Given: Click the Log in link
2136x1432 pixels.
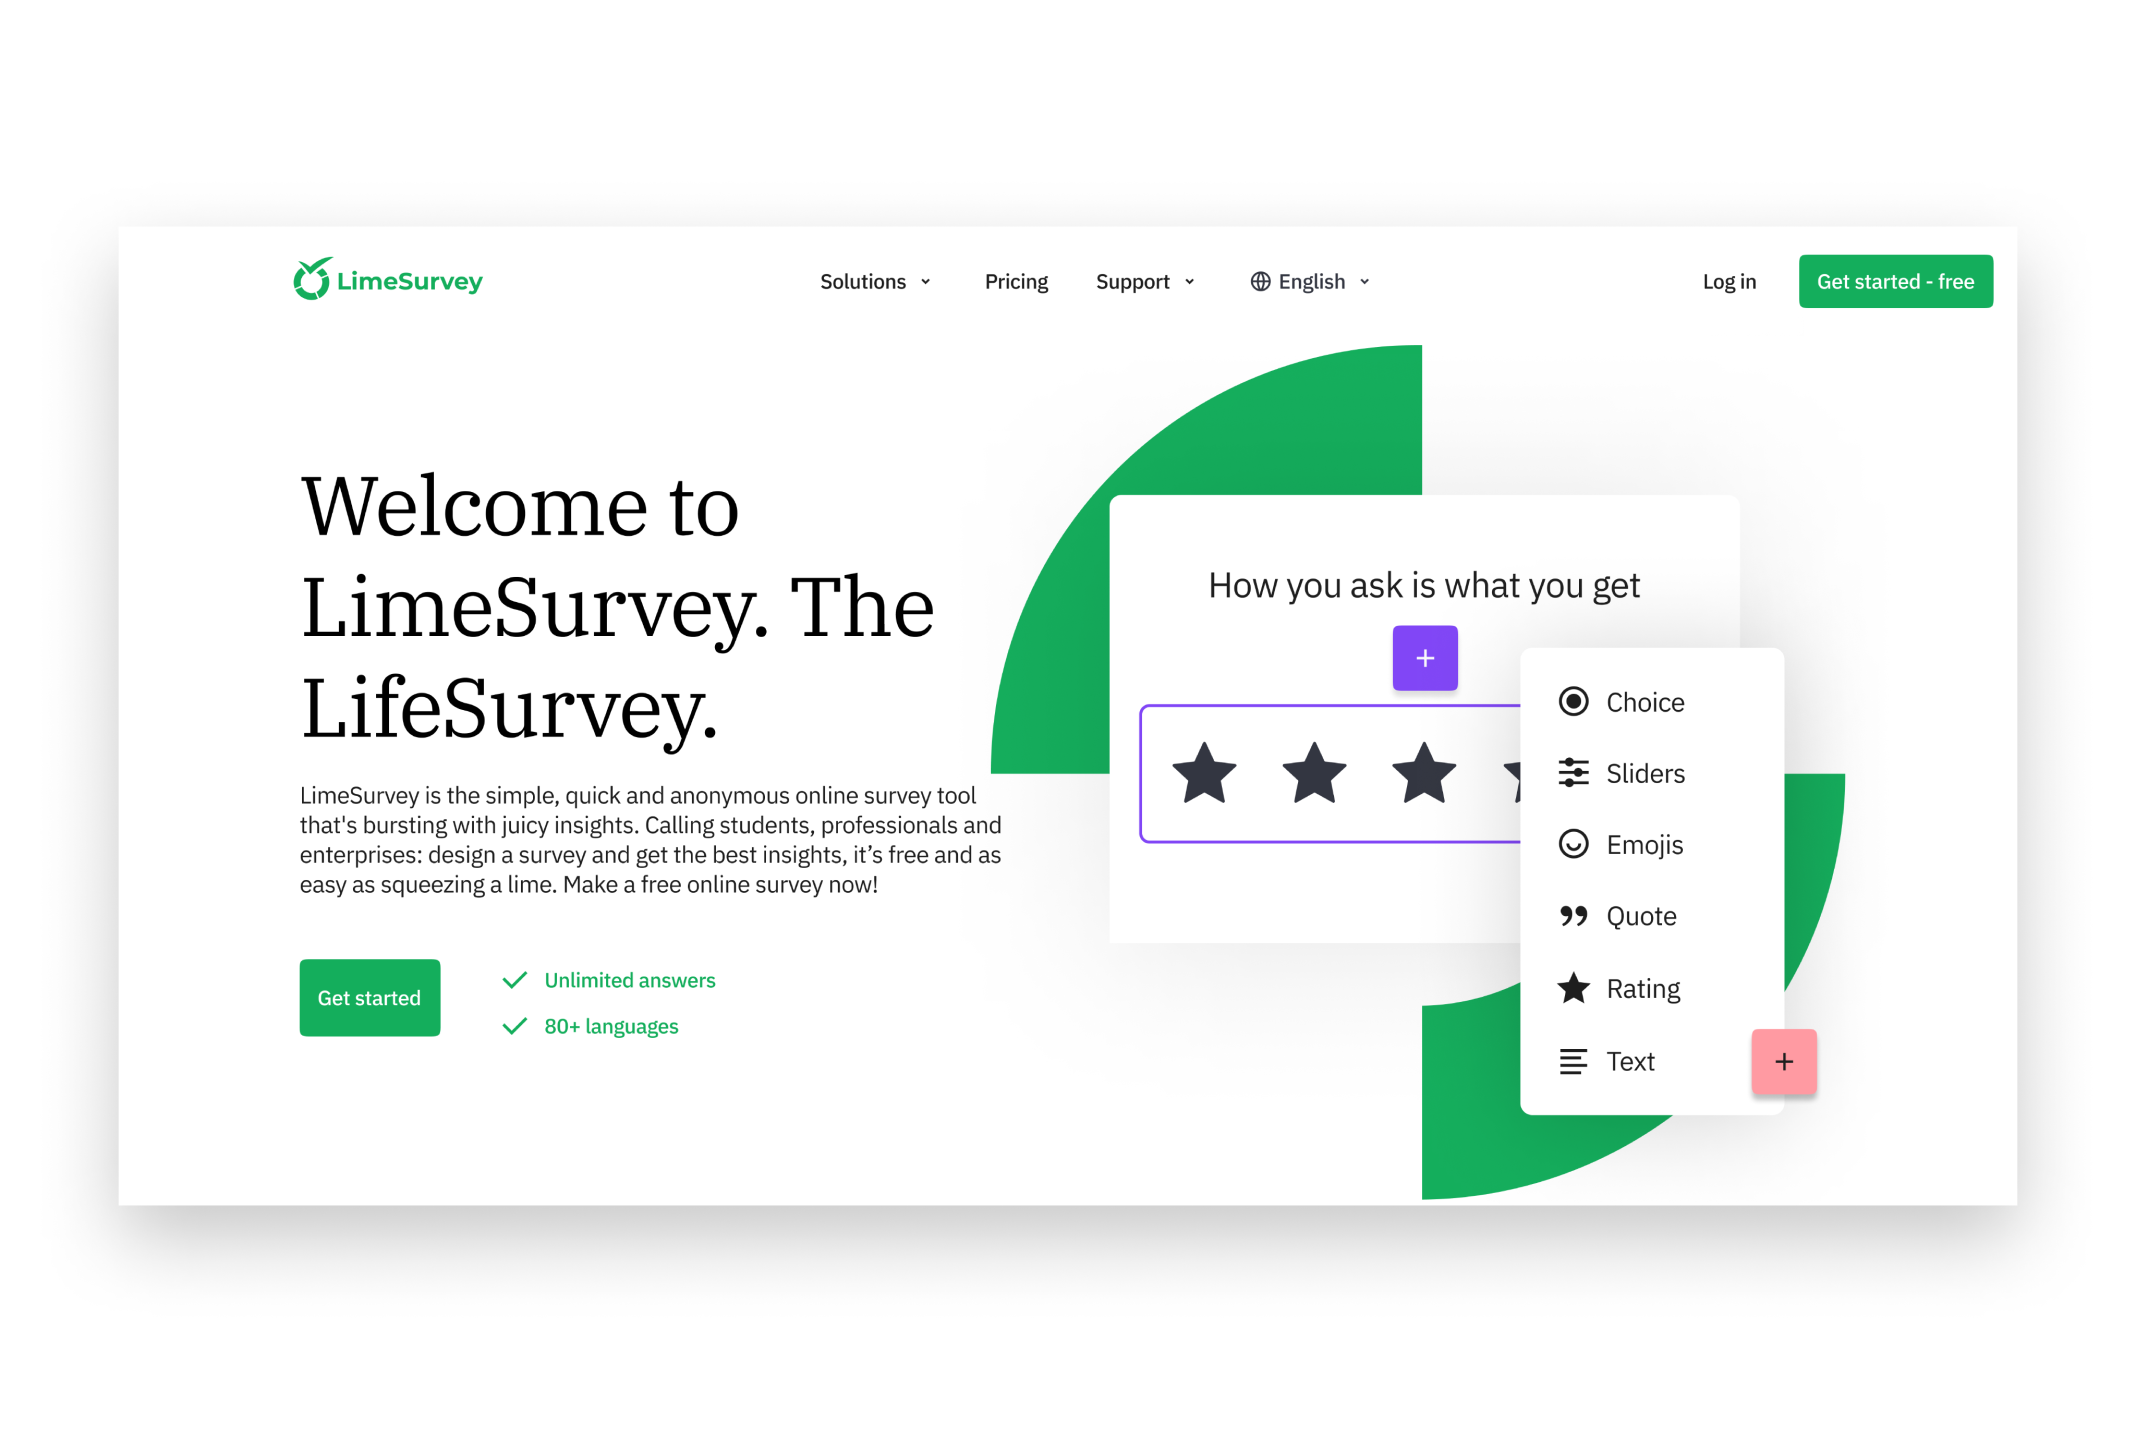Looking at the screenshot, I should click(1730, 281).
